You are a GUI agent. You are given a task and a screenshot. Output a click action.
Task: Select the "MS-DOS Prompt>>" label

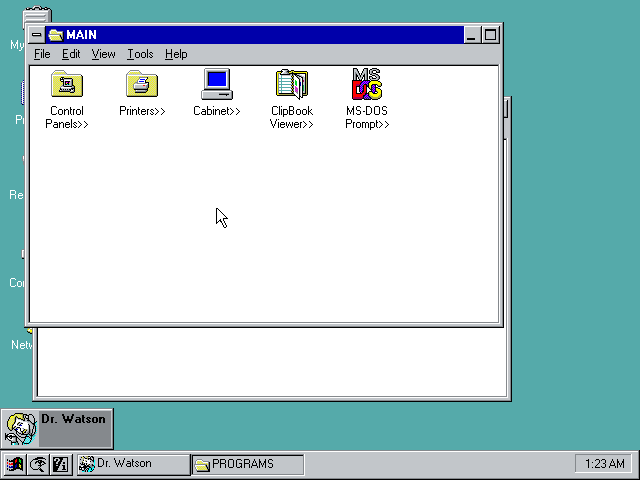367,118
